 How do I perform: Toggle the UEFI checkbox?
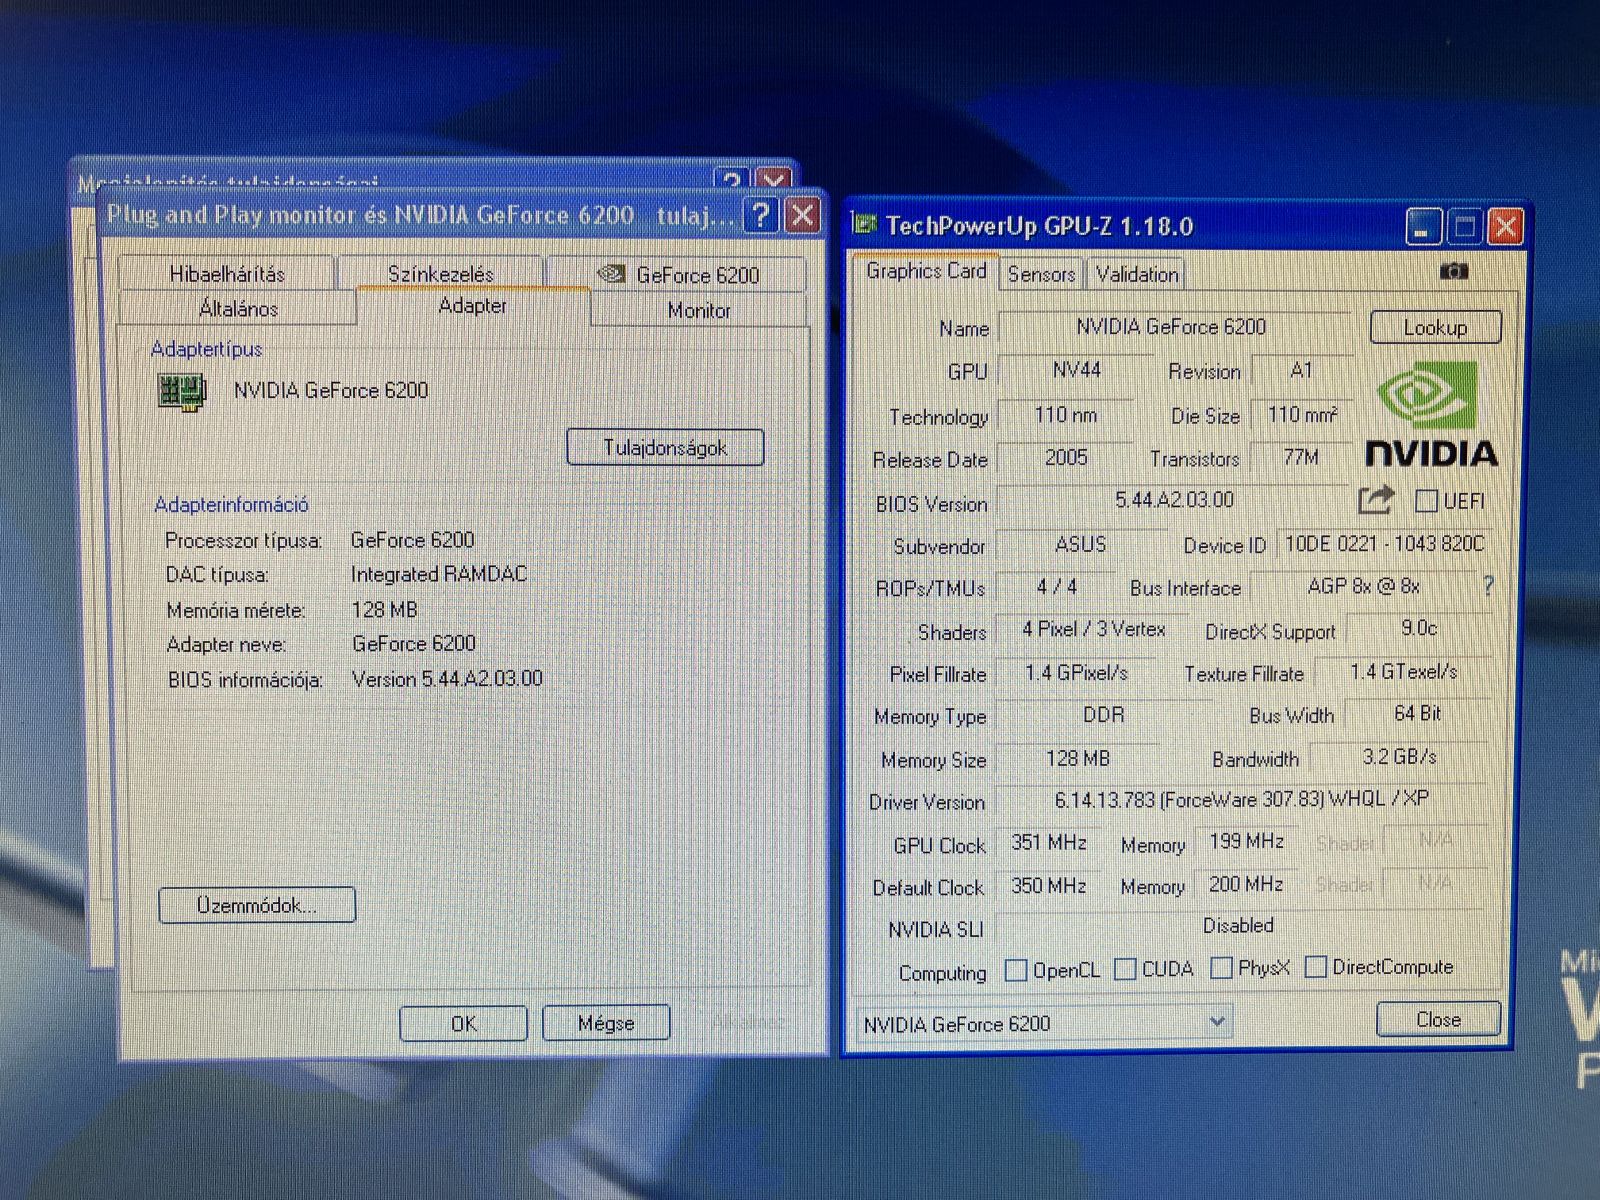[1427, 501]
